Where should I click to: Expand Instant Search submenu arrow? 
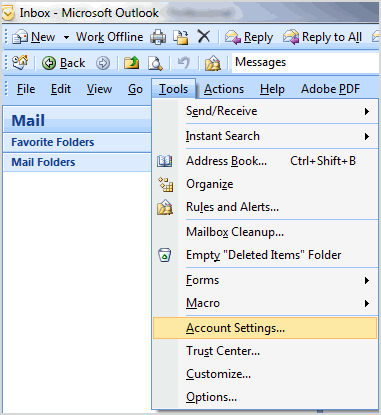[367, 136]
